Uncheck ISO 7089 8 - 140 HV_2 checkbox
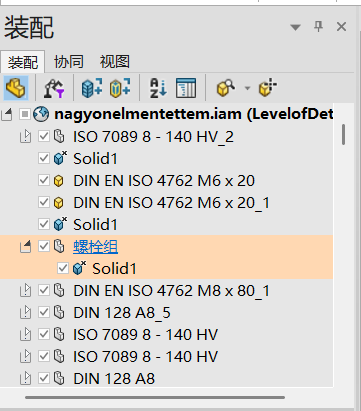Screen dimensions: 361x411 pyautogui.click(x=44, y=136)
